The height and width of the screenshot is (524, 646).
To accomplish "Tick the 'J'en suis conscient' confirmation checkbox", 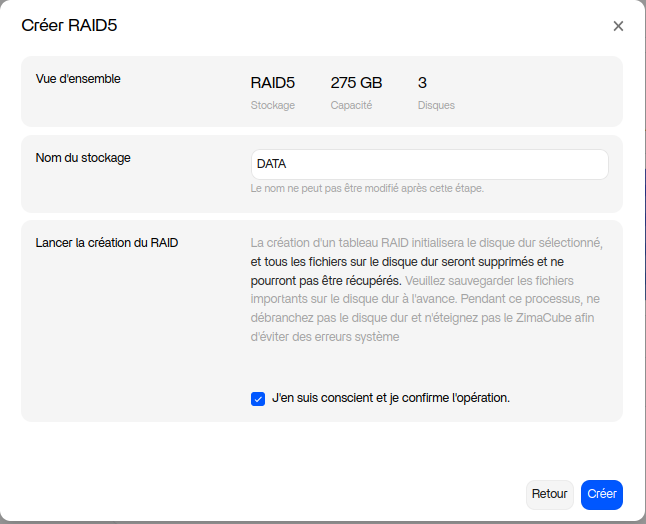I will (x=258, y=398).
